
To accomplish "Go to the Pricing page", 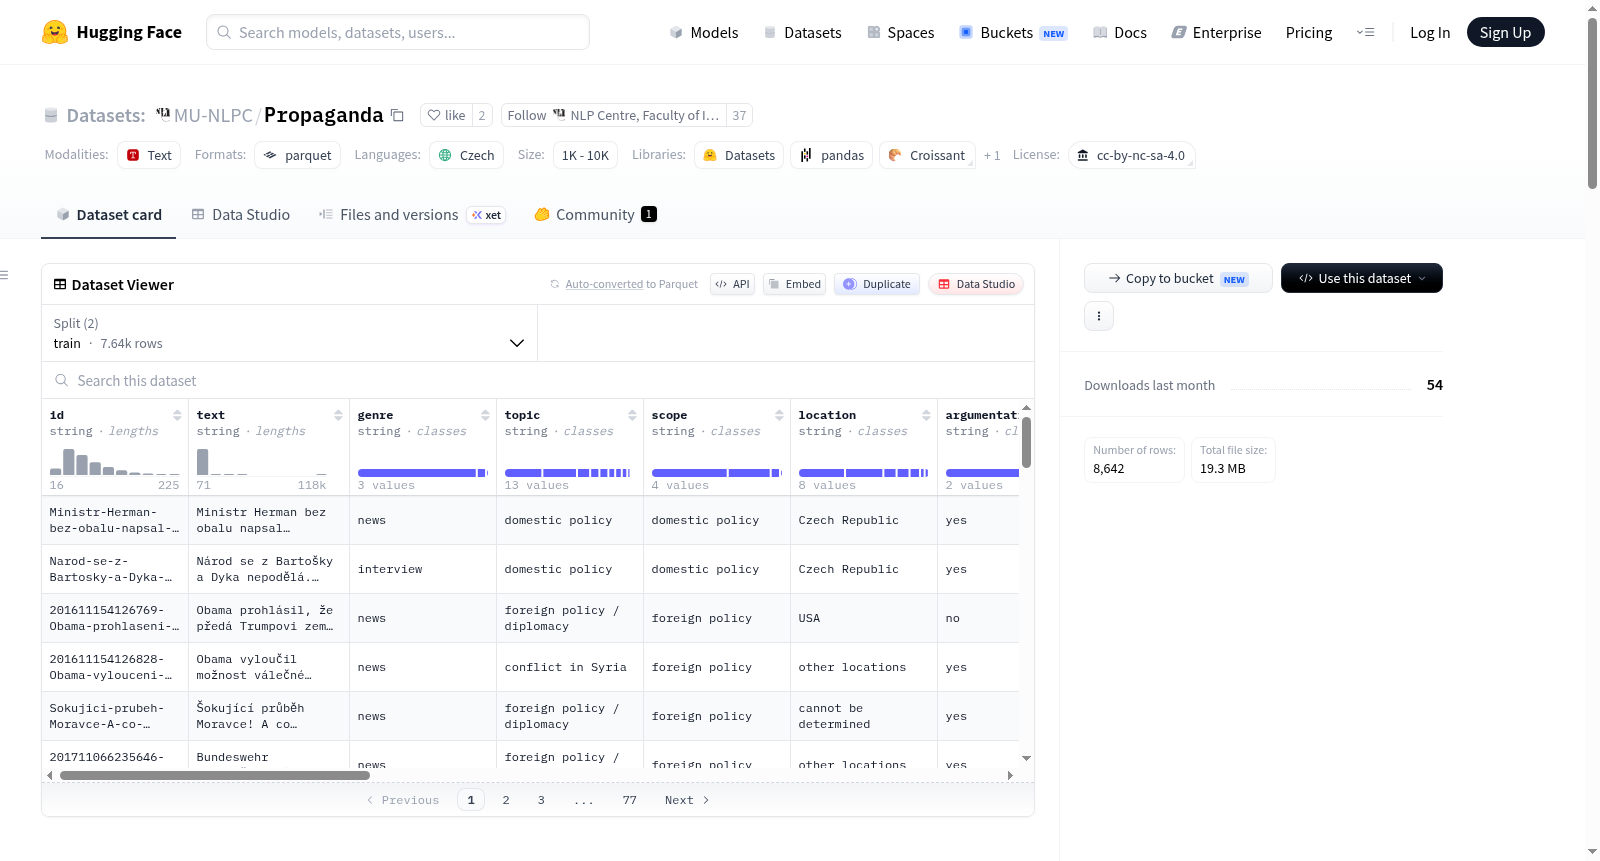I will tap(1309, 32).
